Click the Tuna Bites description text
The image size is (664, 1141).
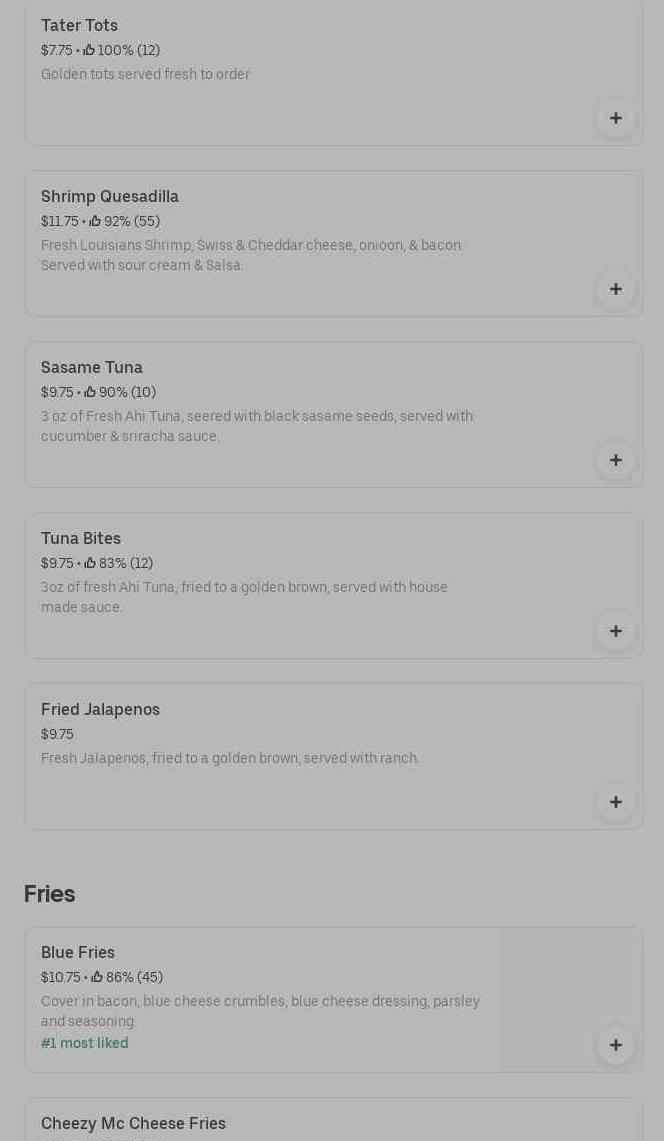tap(244, 597)
